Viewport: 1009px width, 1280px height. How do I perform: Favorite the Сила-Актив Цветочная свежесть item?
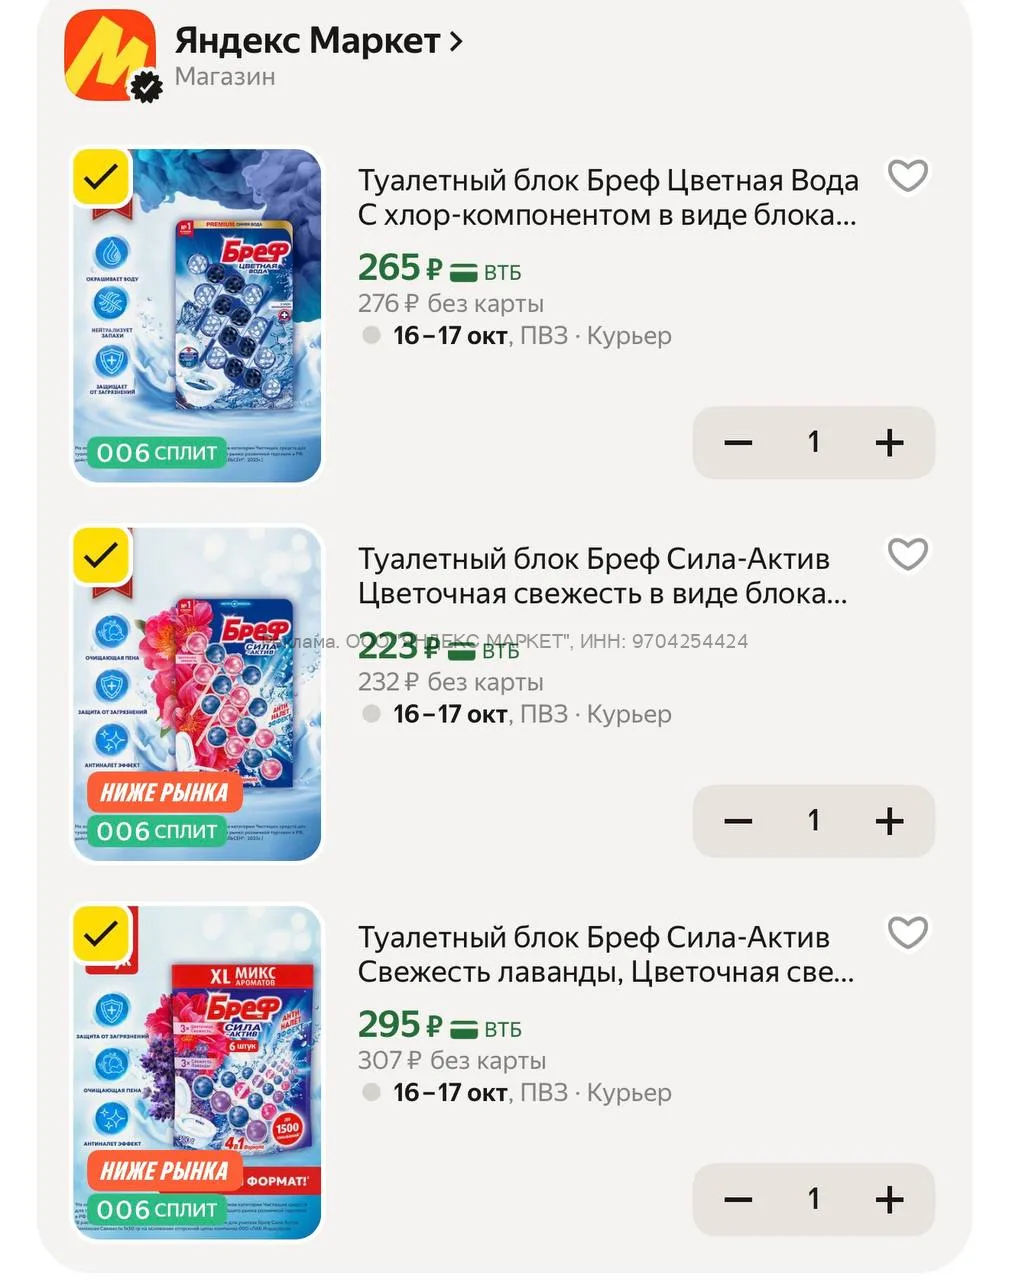(908, 554)
